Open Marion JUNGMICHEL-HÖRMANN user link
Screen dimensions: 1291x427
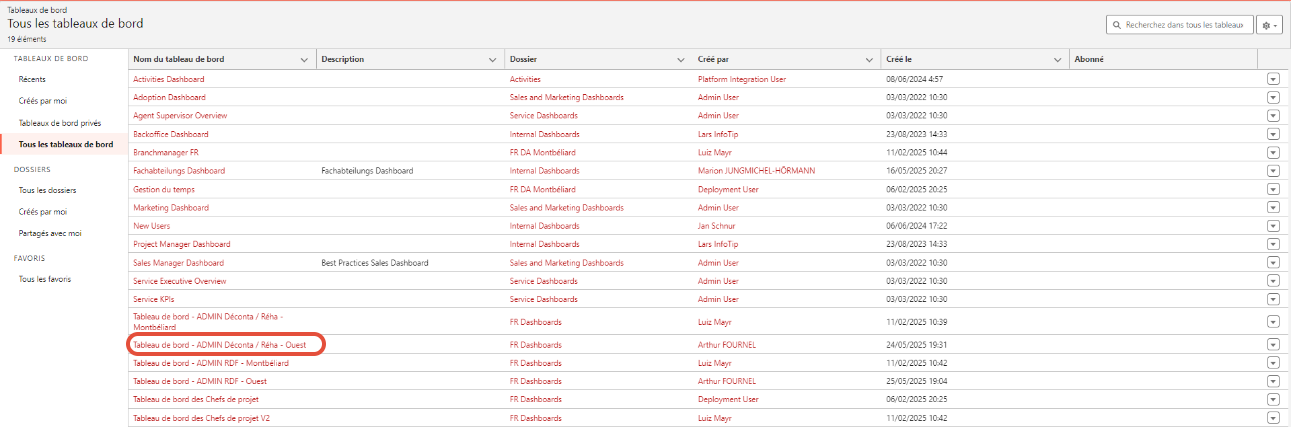756,171
